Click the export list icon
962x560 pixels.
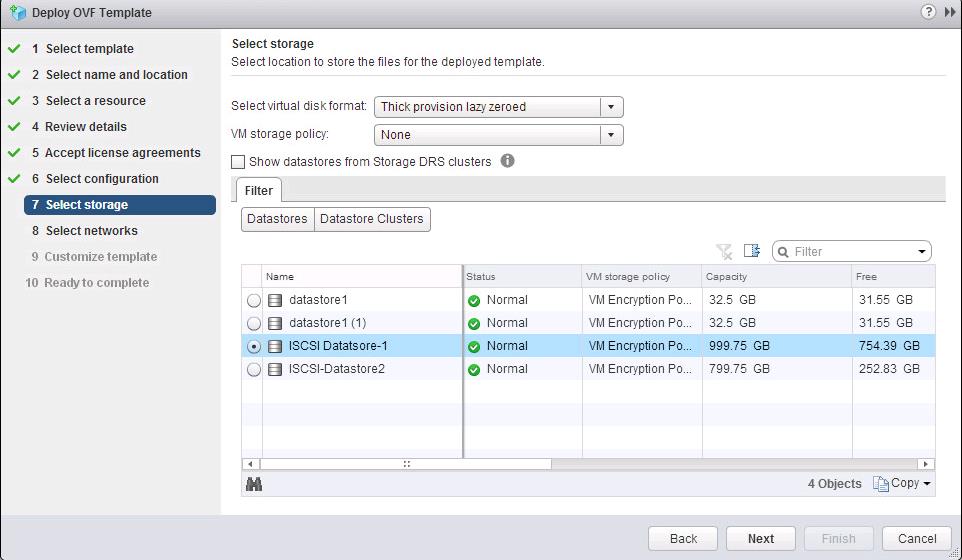pos(752,251)
